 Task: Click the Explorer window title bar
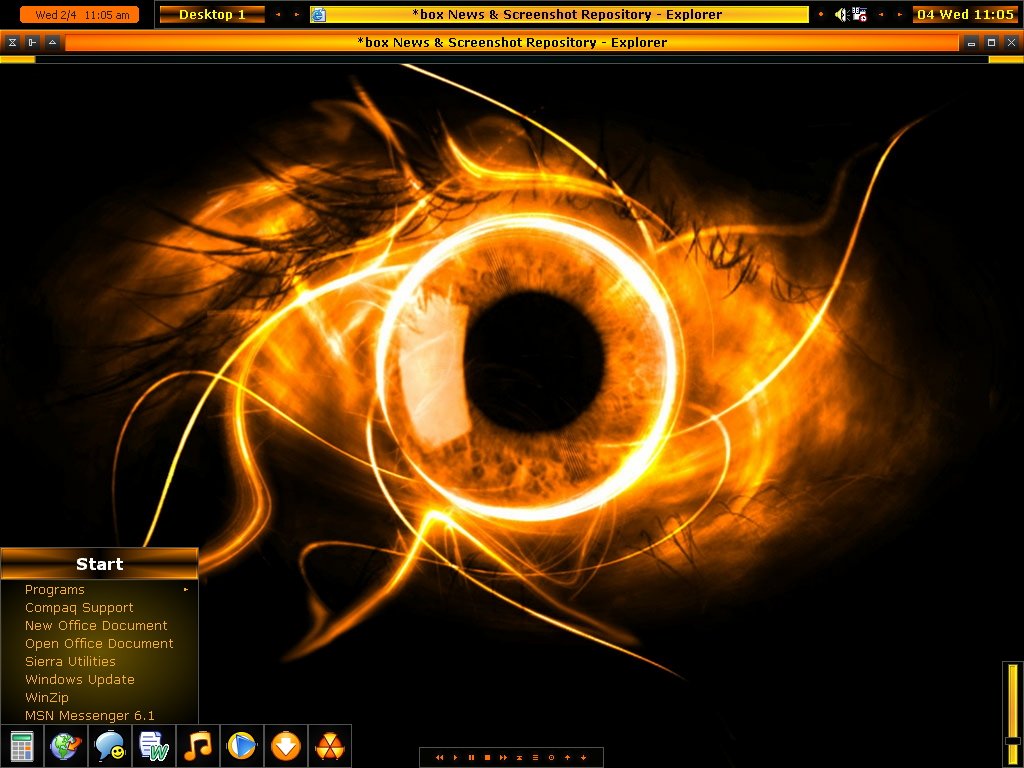coord(512,42)
